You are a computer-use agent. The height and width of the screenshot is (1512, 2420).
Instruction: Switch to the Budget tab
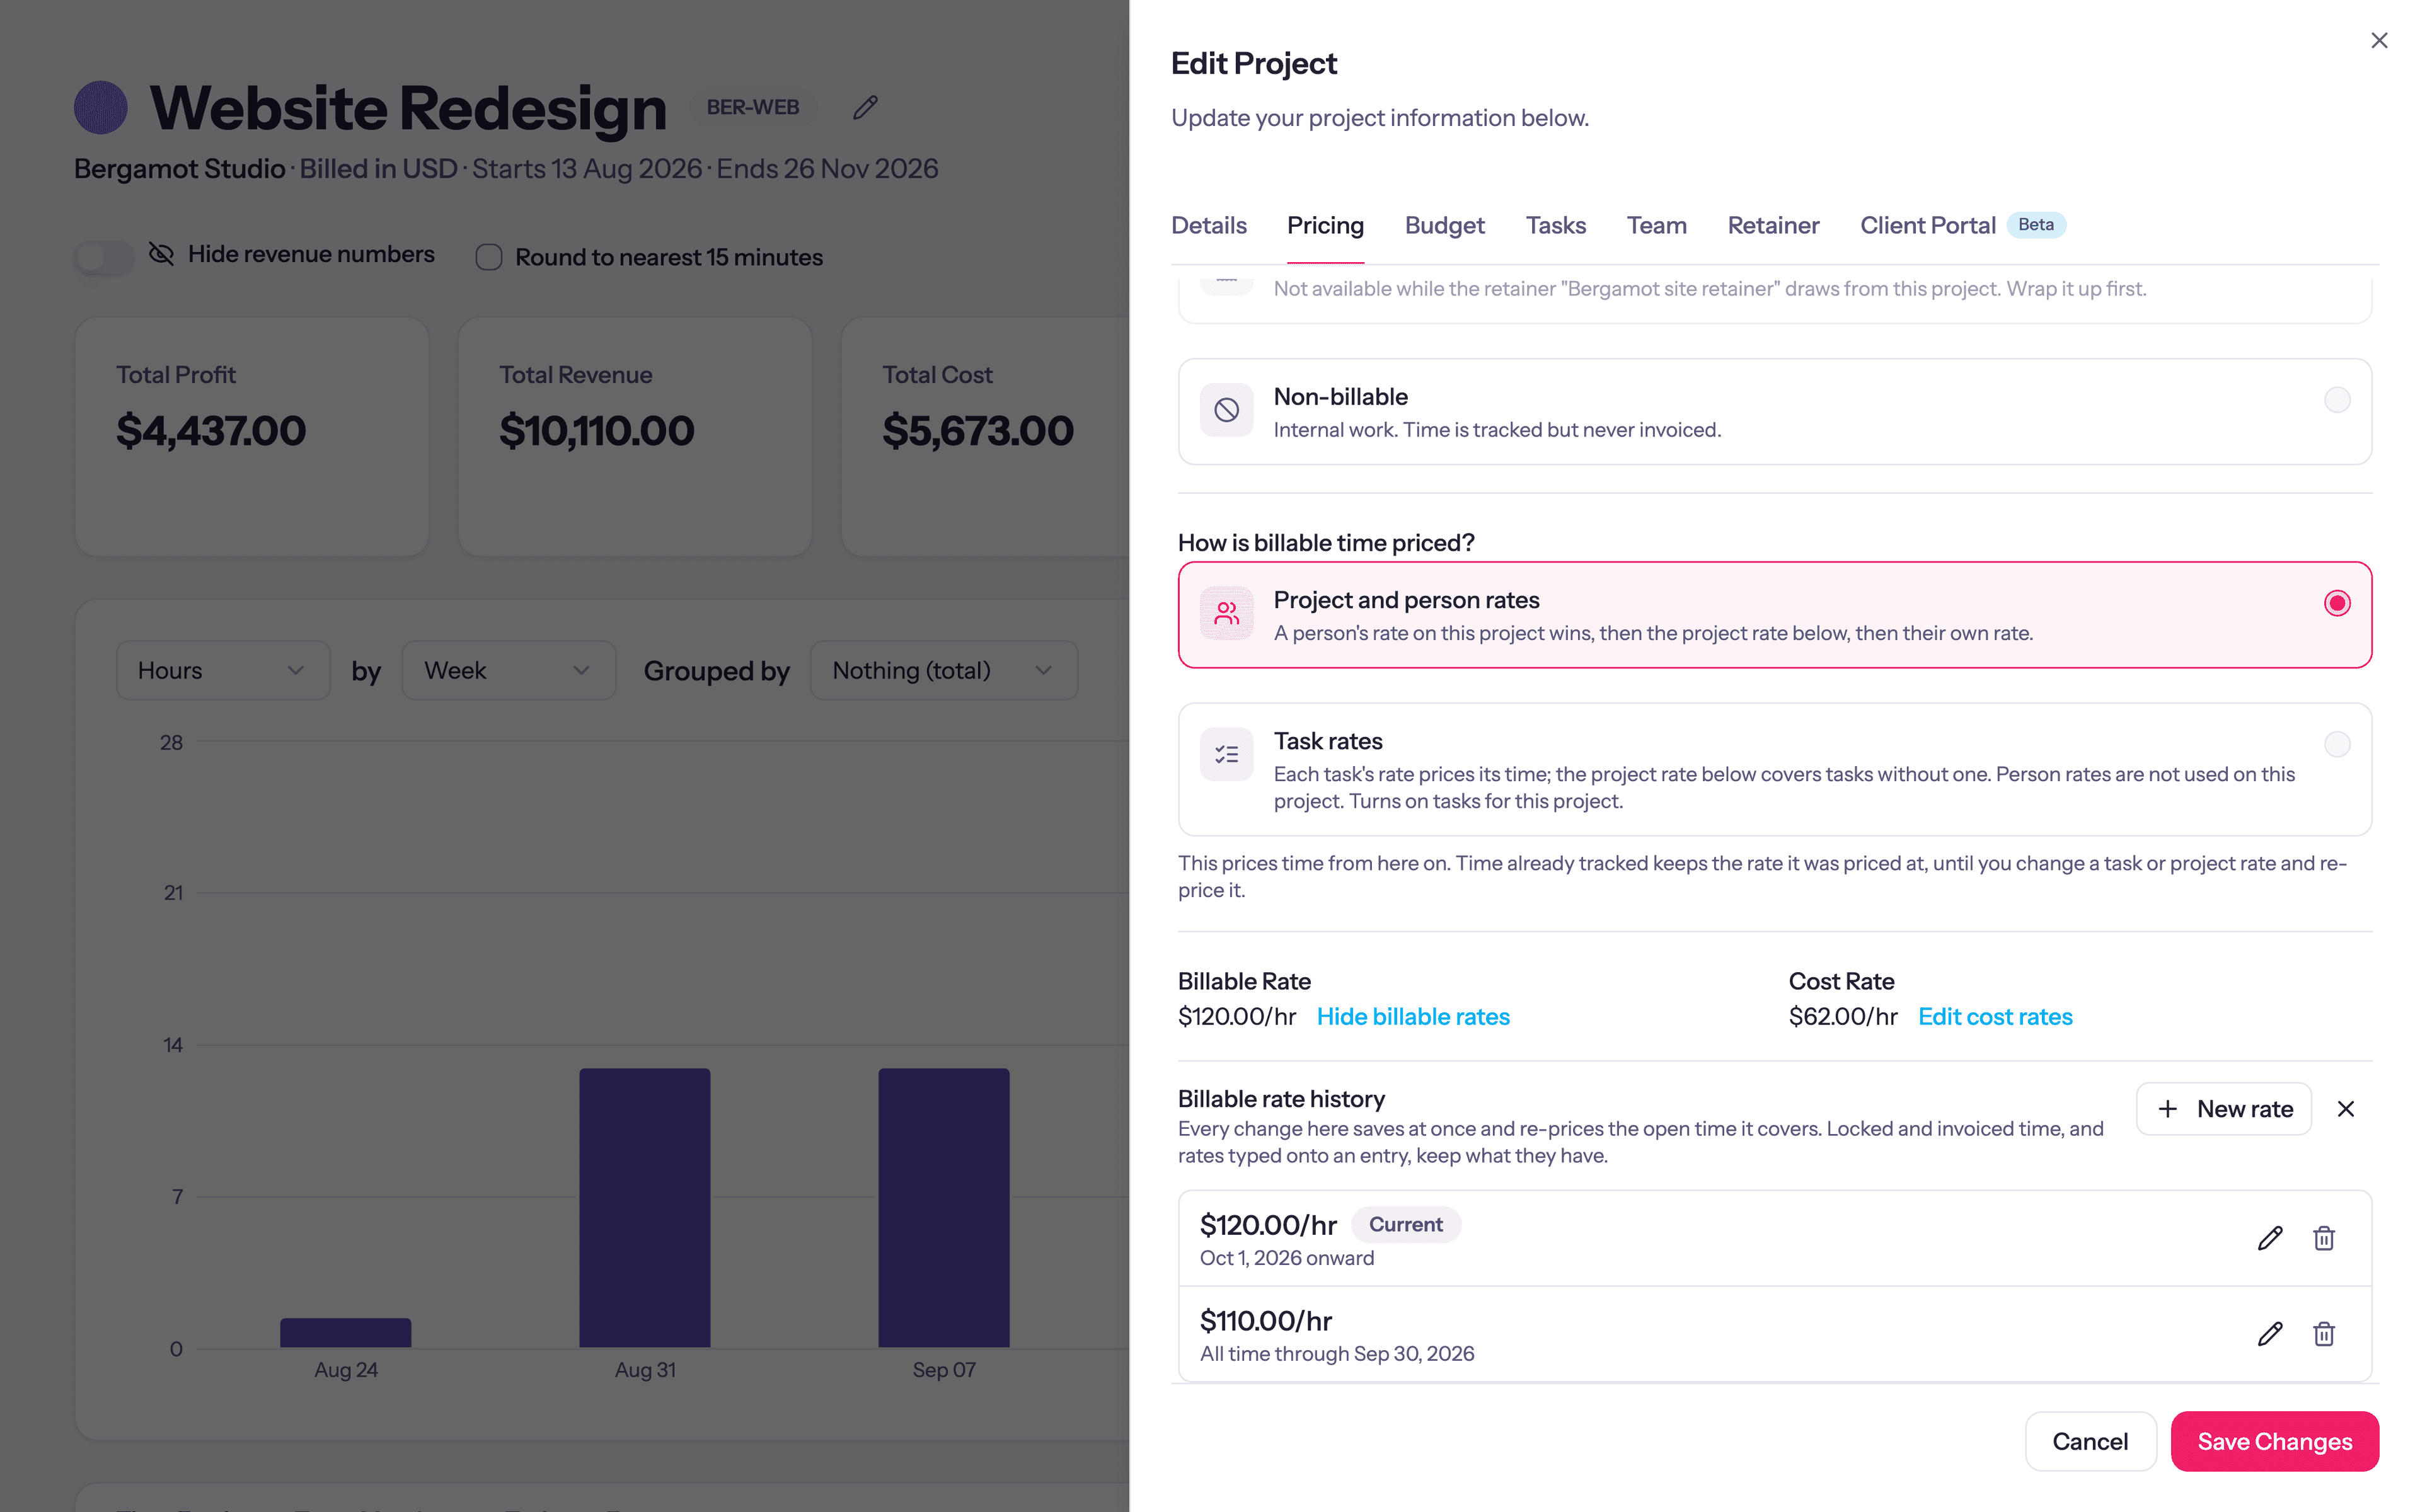(x=1444, y=225)
